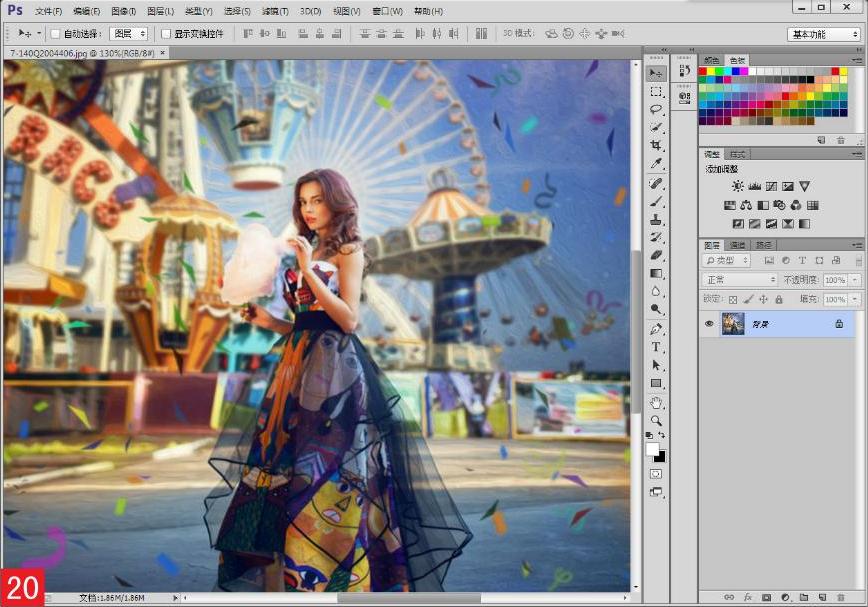The image size is (868, 607).
Task: Add a Photo Filter adjustment
Action: 779,205
